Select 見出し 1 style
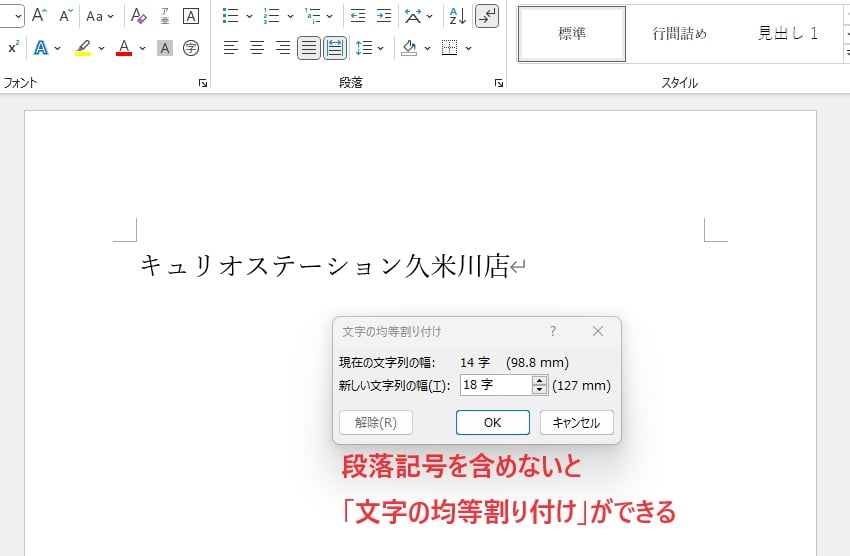 point(787,34)
